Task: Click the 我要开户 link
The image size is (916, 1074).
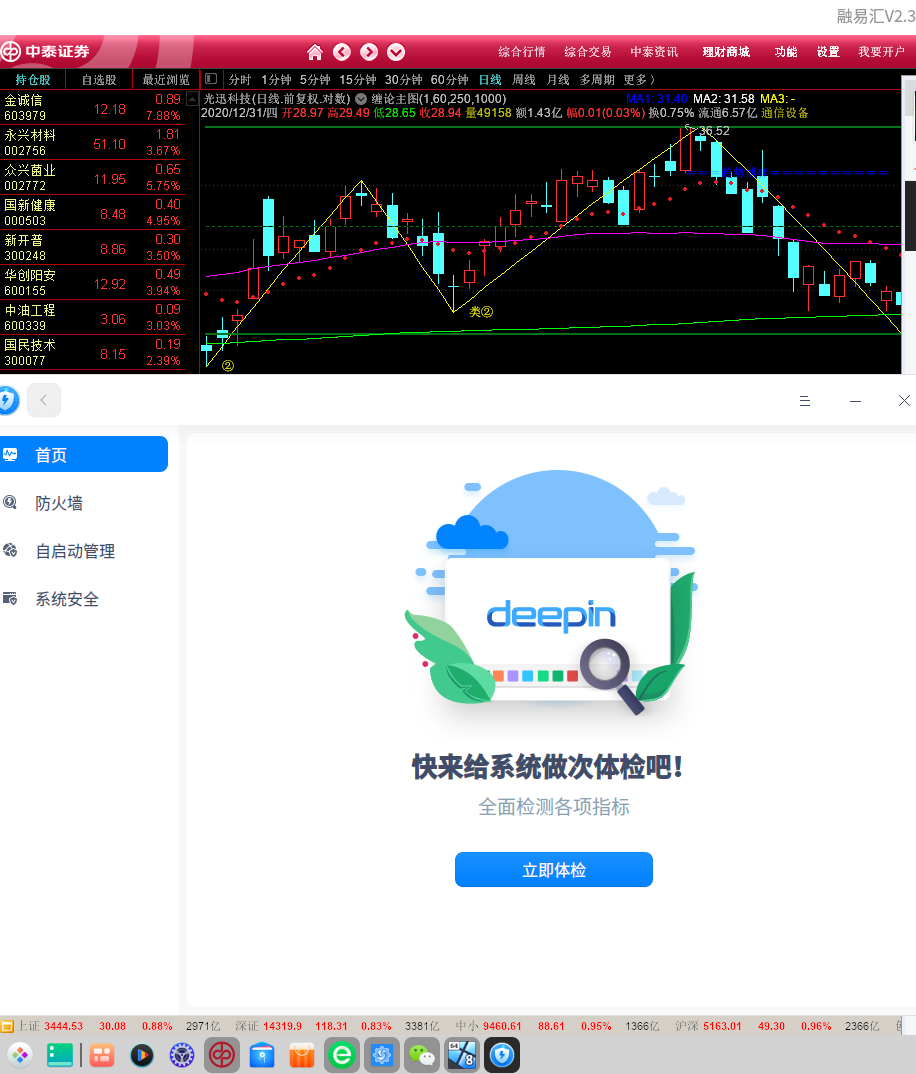Action: click(882, 52)
